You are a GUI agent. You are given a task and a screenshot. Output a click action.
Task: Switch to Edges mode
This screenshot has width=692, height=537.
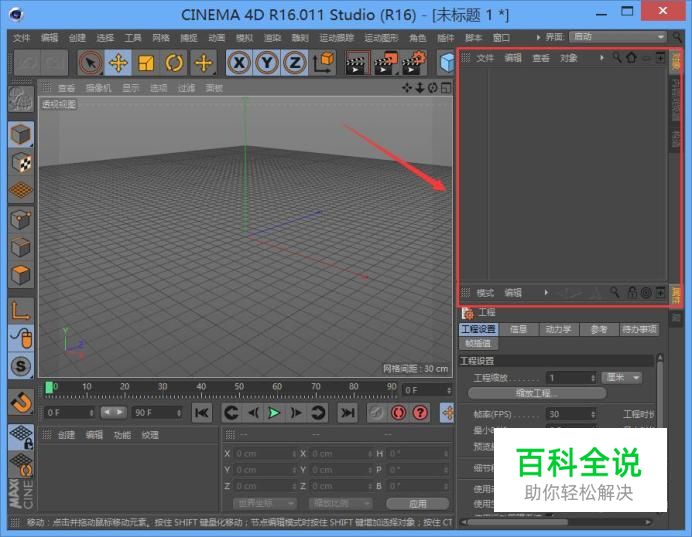(x=20, y=247)
